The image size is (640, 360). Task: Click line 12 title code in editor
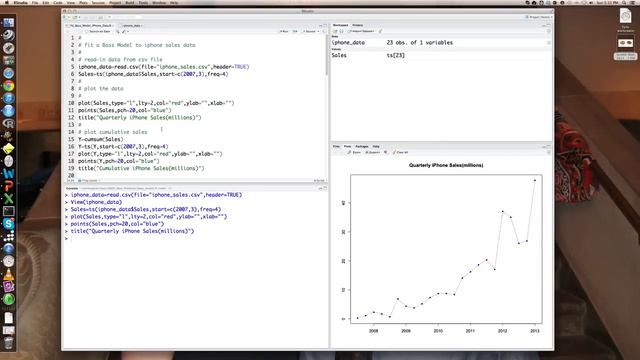pyautogui.click(x=140, y=118)
